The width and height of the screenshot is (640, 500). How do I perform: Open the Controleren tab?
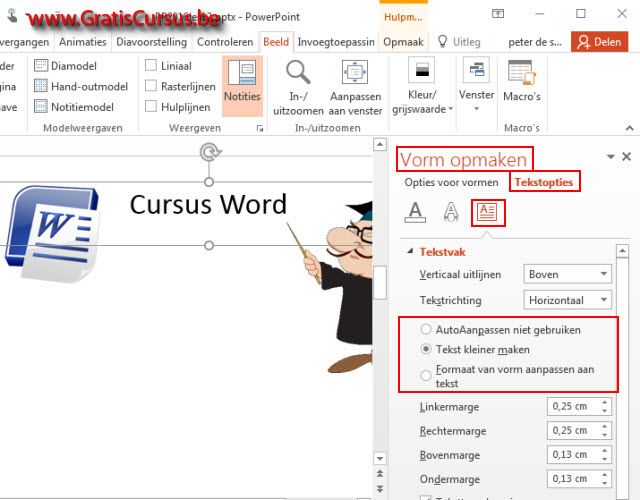(x=225, y=42)
